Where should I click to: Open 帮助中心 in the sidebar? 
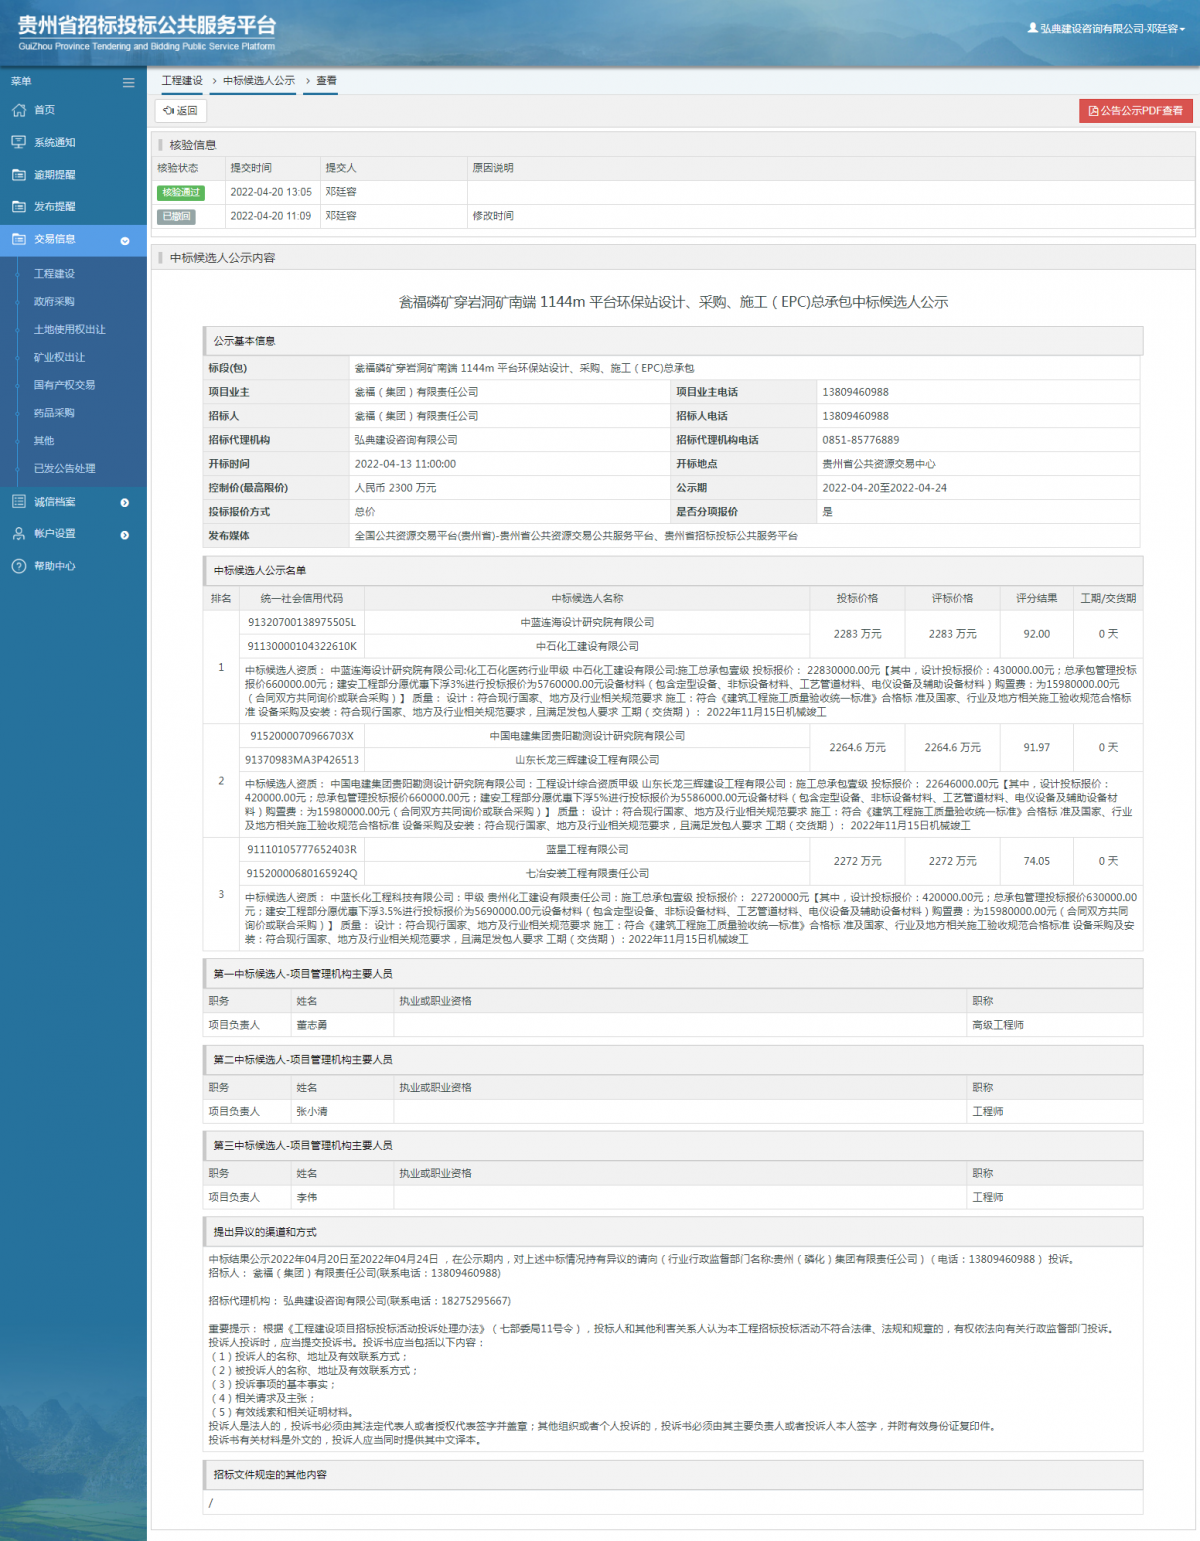click(55, 566)
